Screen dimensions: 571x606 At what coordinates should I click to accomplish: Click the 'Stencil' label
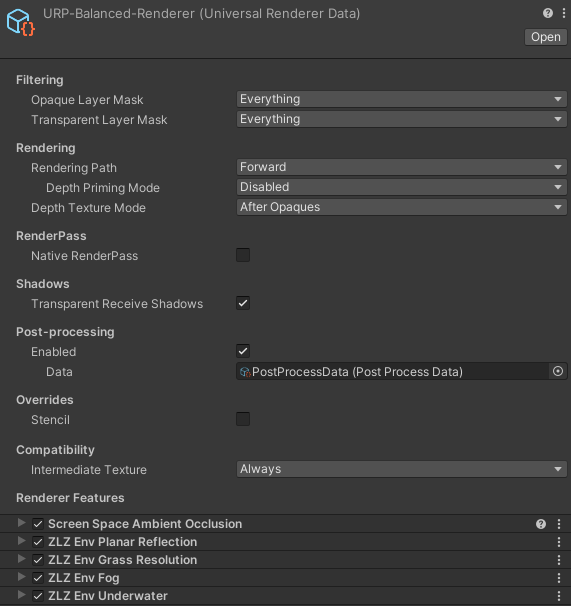click(x=50, y=420)
